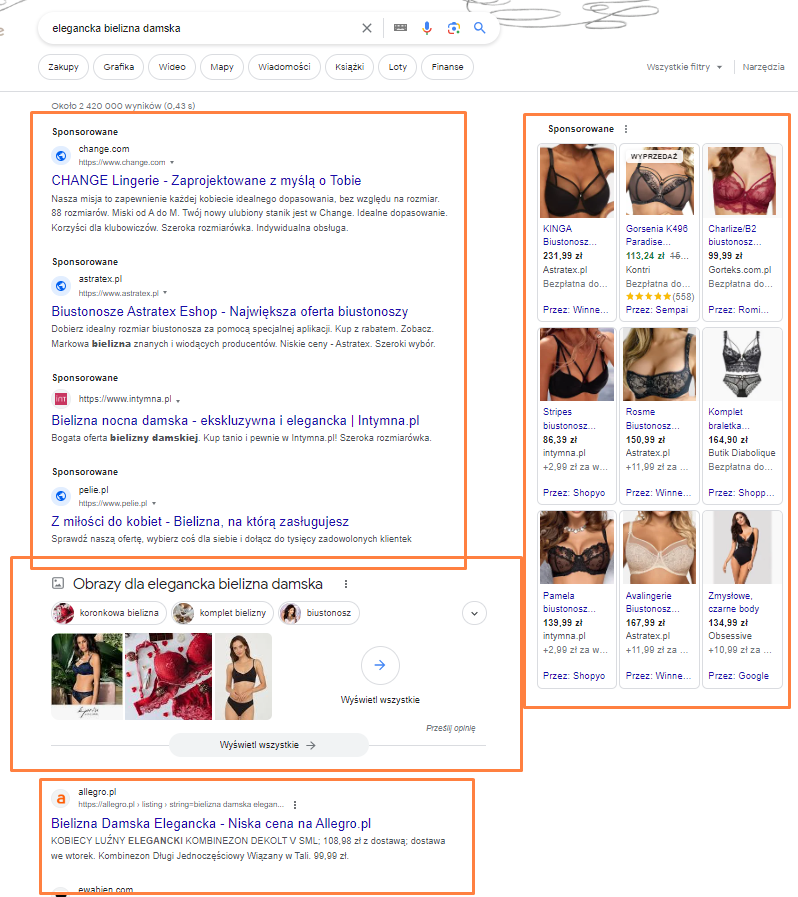Click the change.com globe favicon
Viewport: 798px width, 897px height.
click(61, 156)
